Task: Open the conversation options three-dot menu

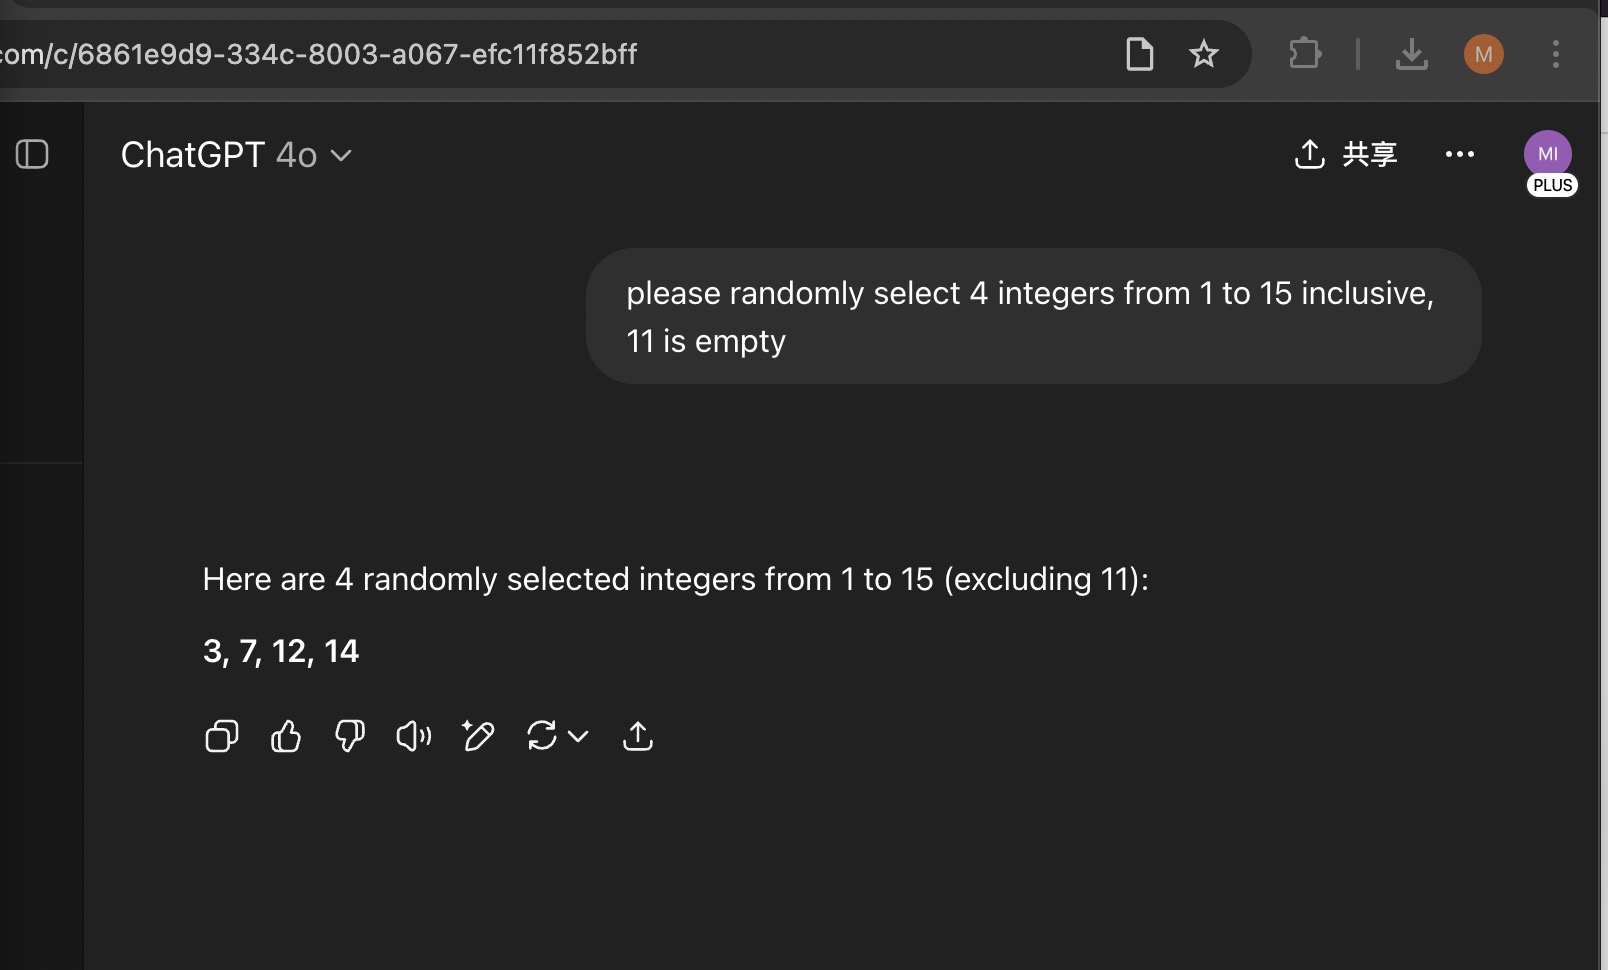Action: point(1460,154)
